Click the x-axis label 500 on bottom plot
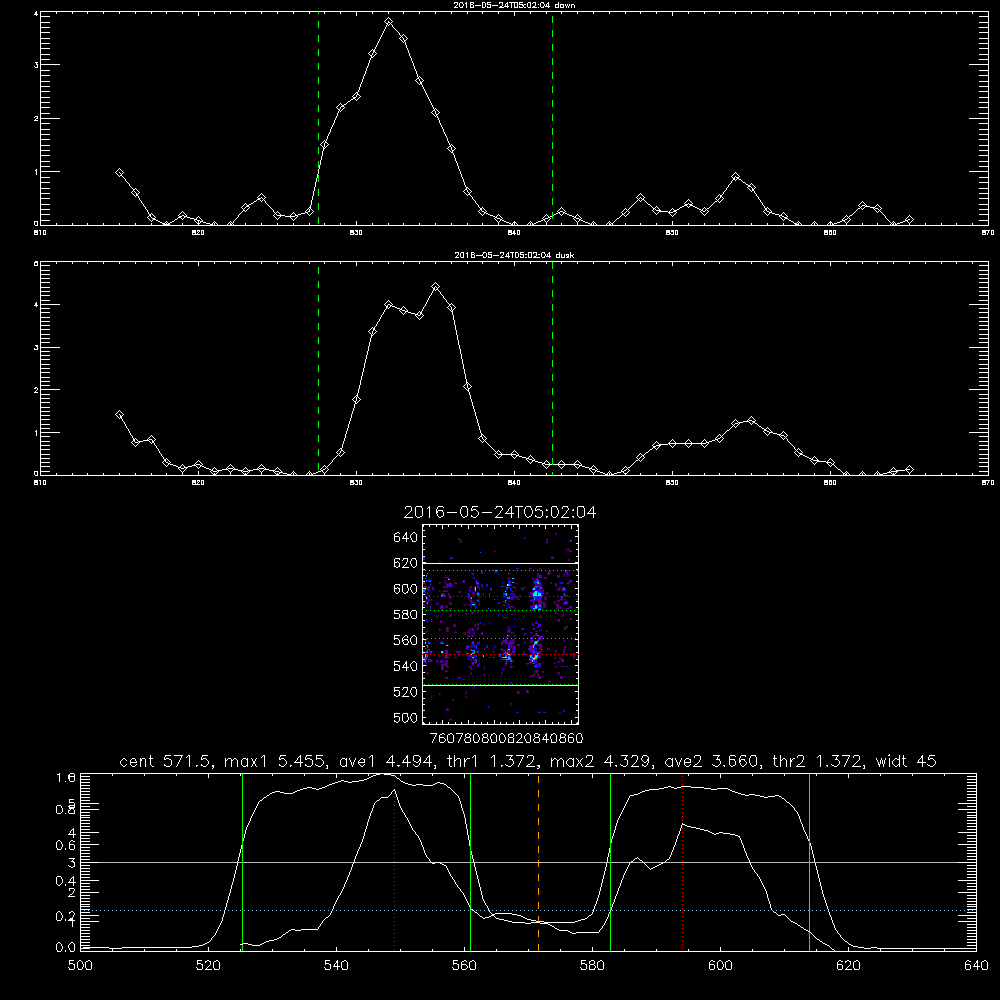 point(80,966)
